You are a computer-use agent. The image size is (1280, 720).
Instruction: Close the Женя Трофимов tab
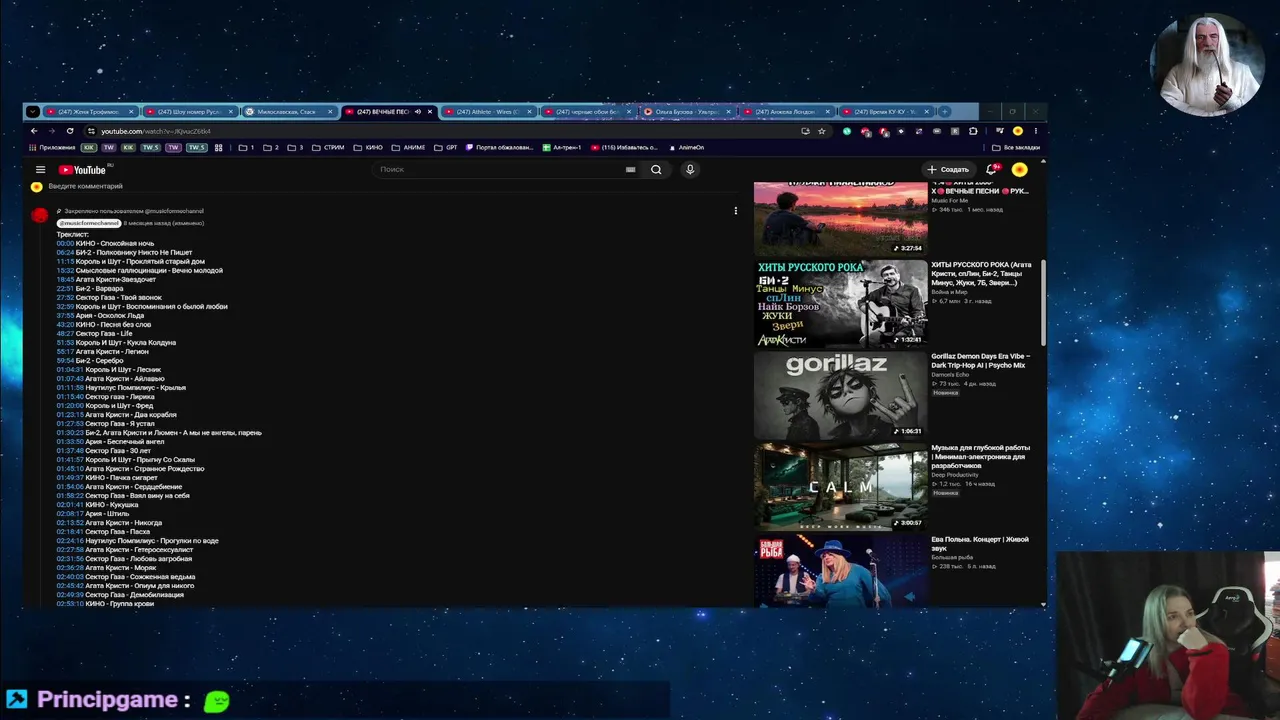131,112
